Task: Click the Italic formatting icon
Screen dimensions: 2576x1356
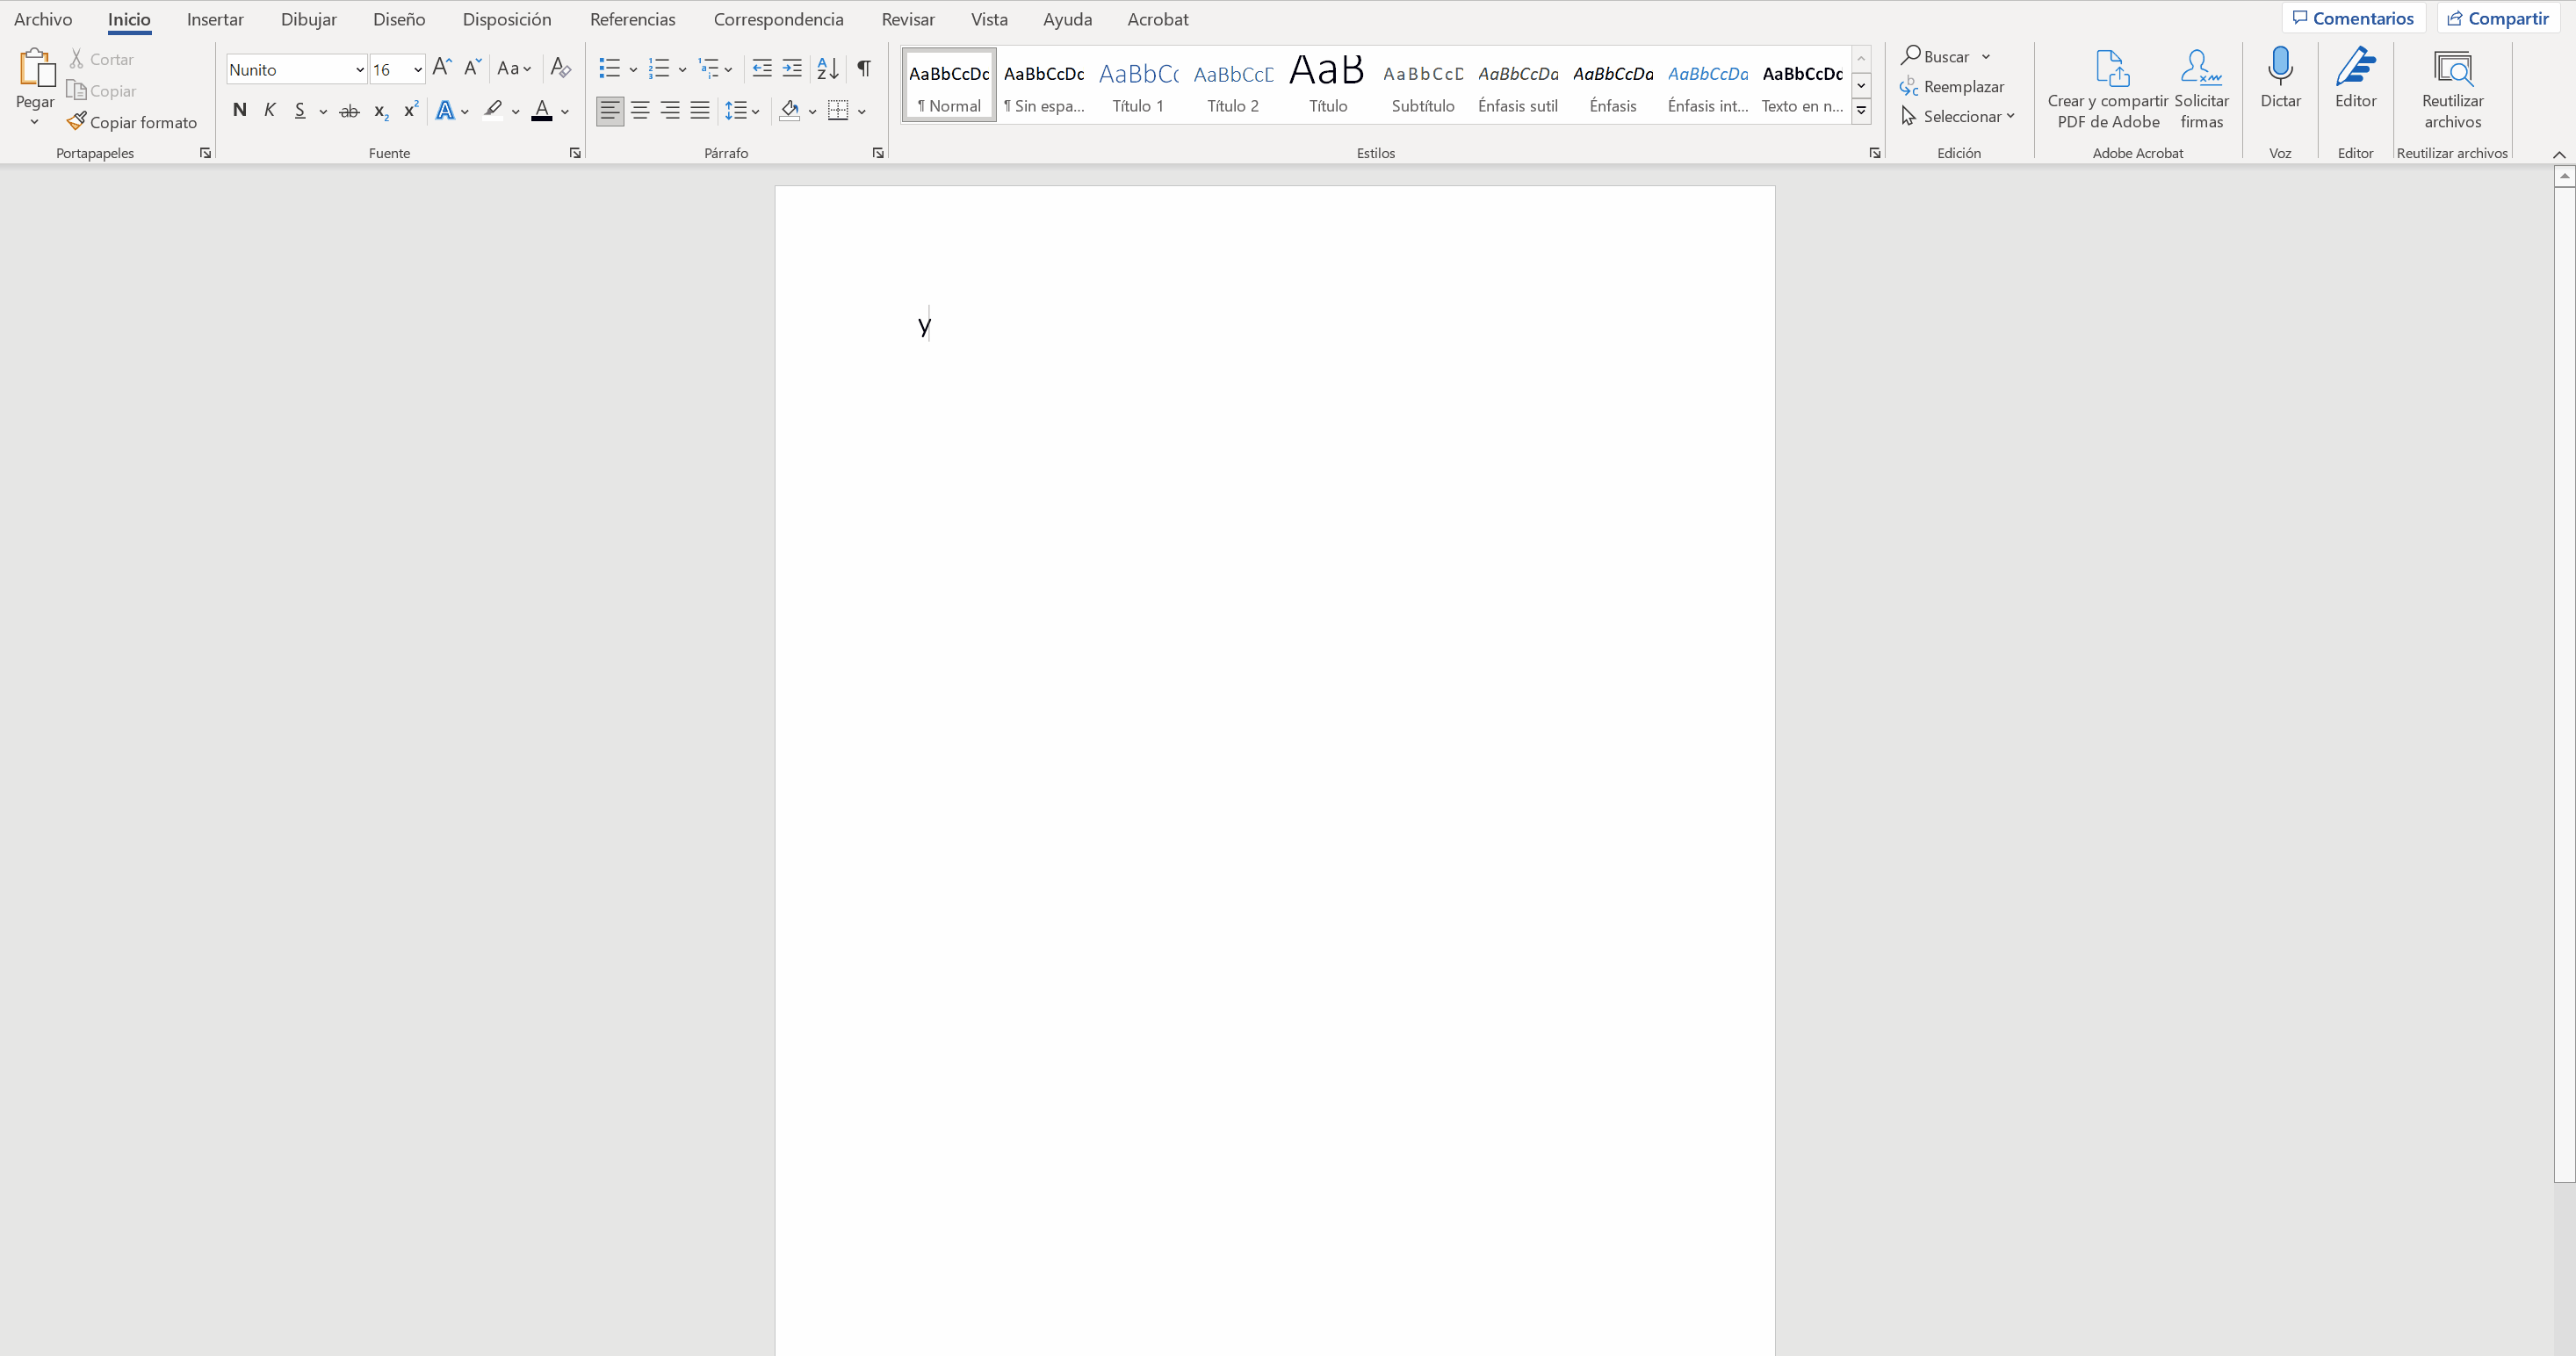Action: point(269,111)
